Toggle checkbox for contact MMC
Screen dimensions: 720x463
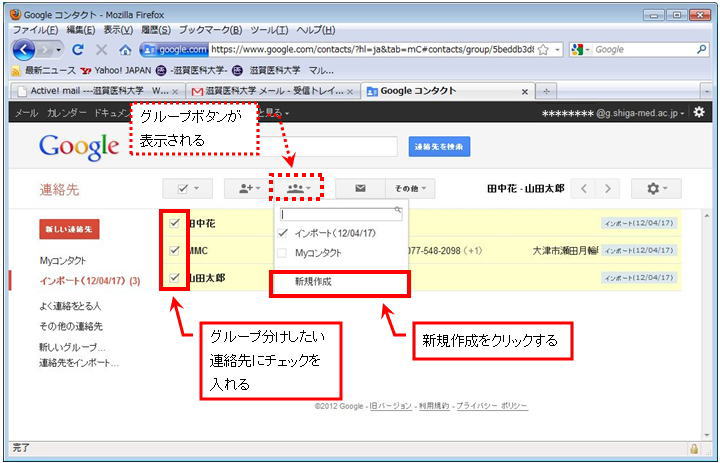coord(174,250)
